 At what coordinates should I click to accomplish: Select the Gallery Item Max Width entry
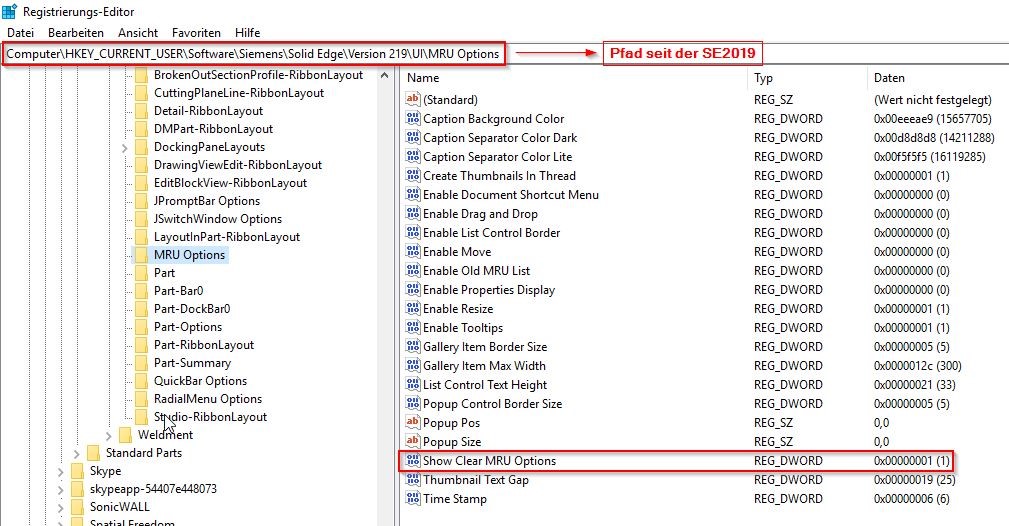484,366
